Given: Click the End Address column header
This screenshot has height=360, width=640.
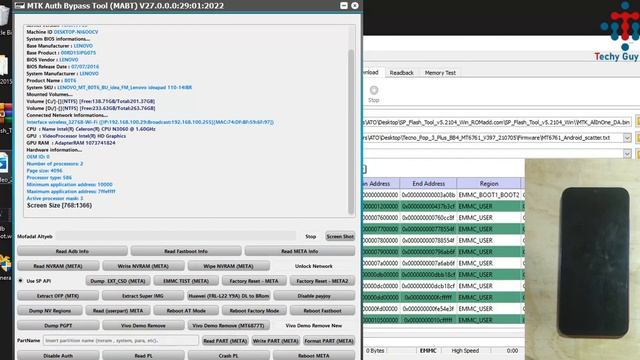Looking at the screenshot, I should [428, 184].
